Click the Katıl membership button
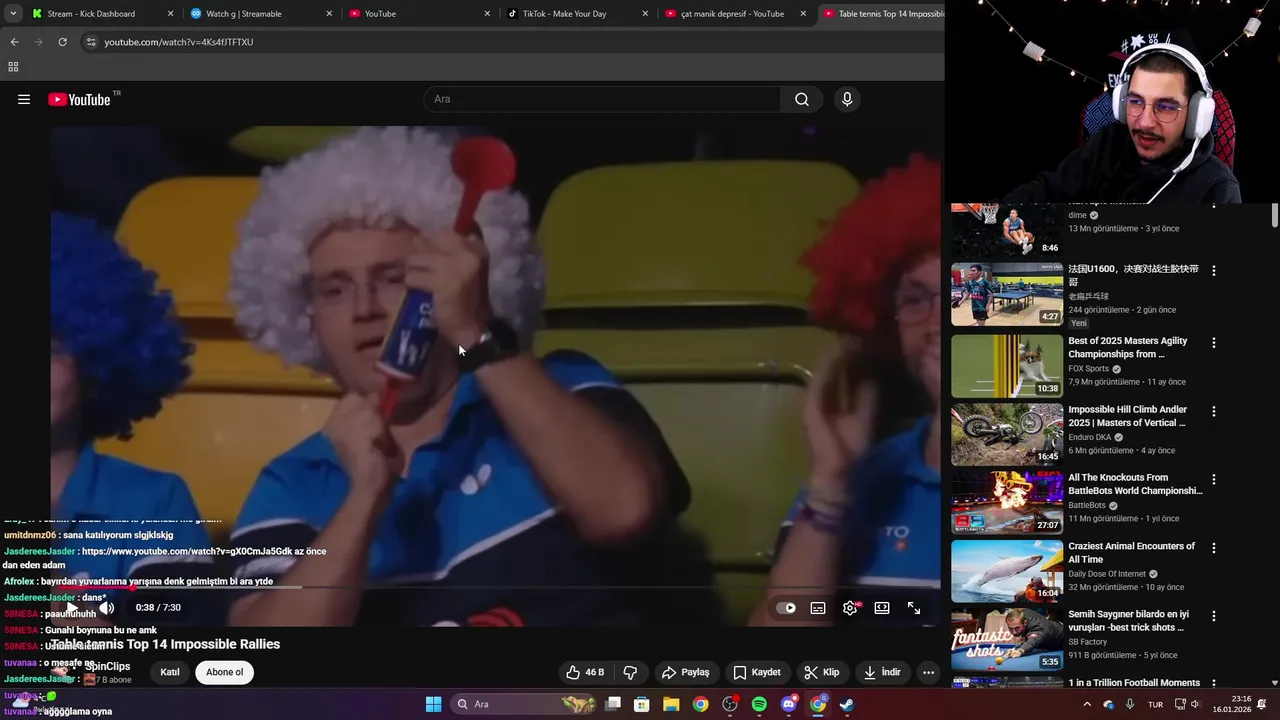 [170, 672]
